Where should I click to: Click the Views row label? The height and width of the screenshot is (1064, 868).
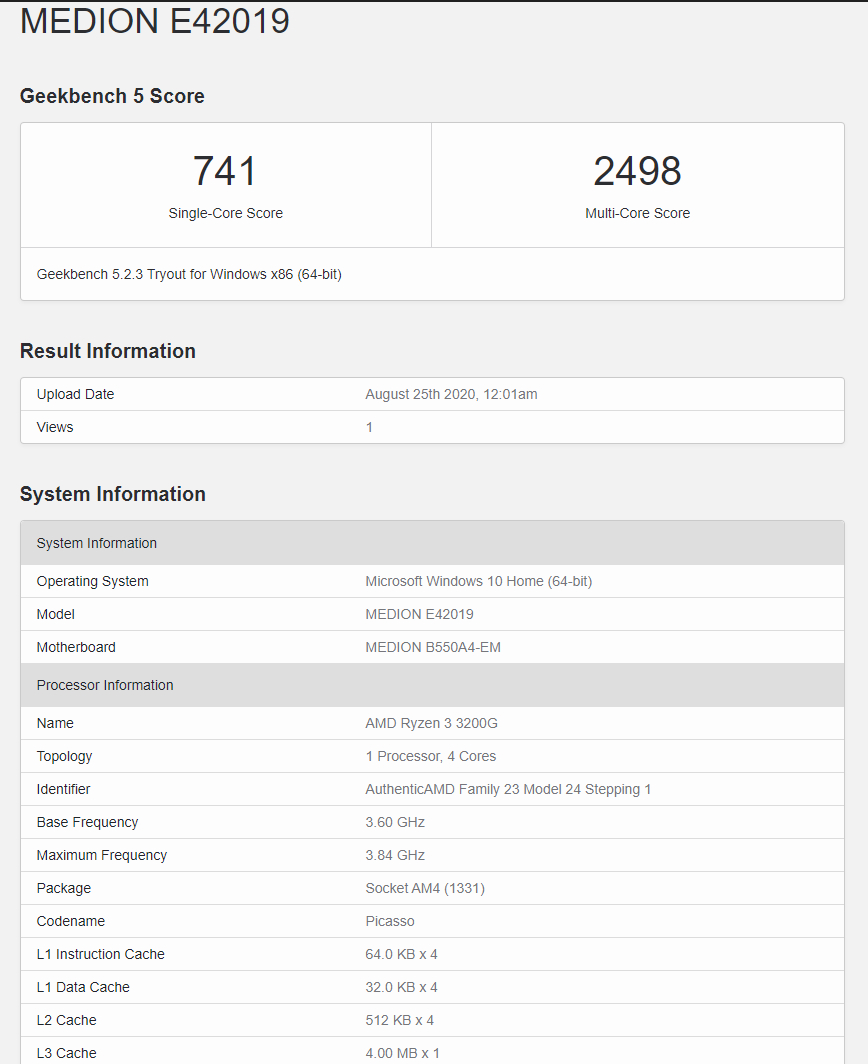(55, 427)
